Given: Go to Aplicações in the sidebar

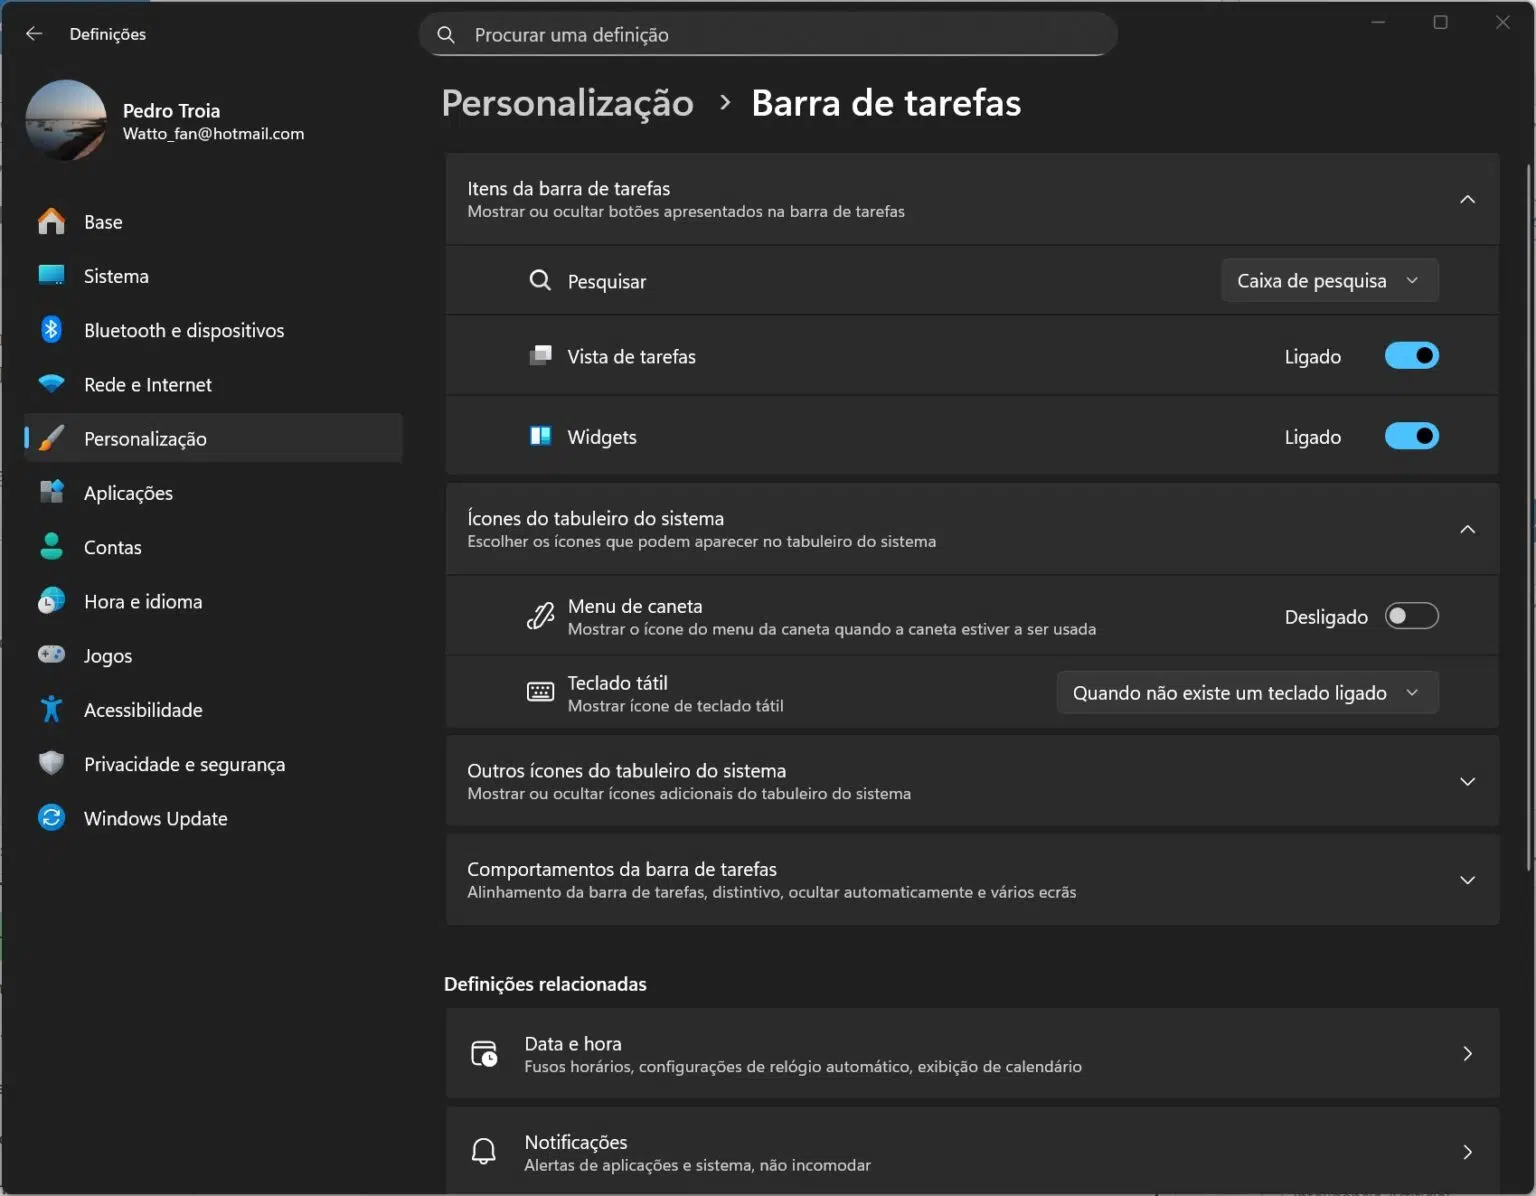Looking at the screenshot, I should point(128,493).
